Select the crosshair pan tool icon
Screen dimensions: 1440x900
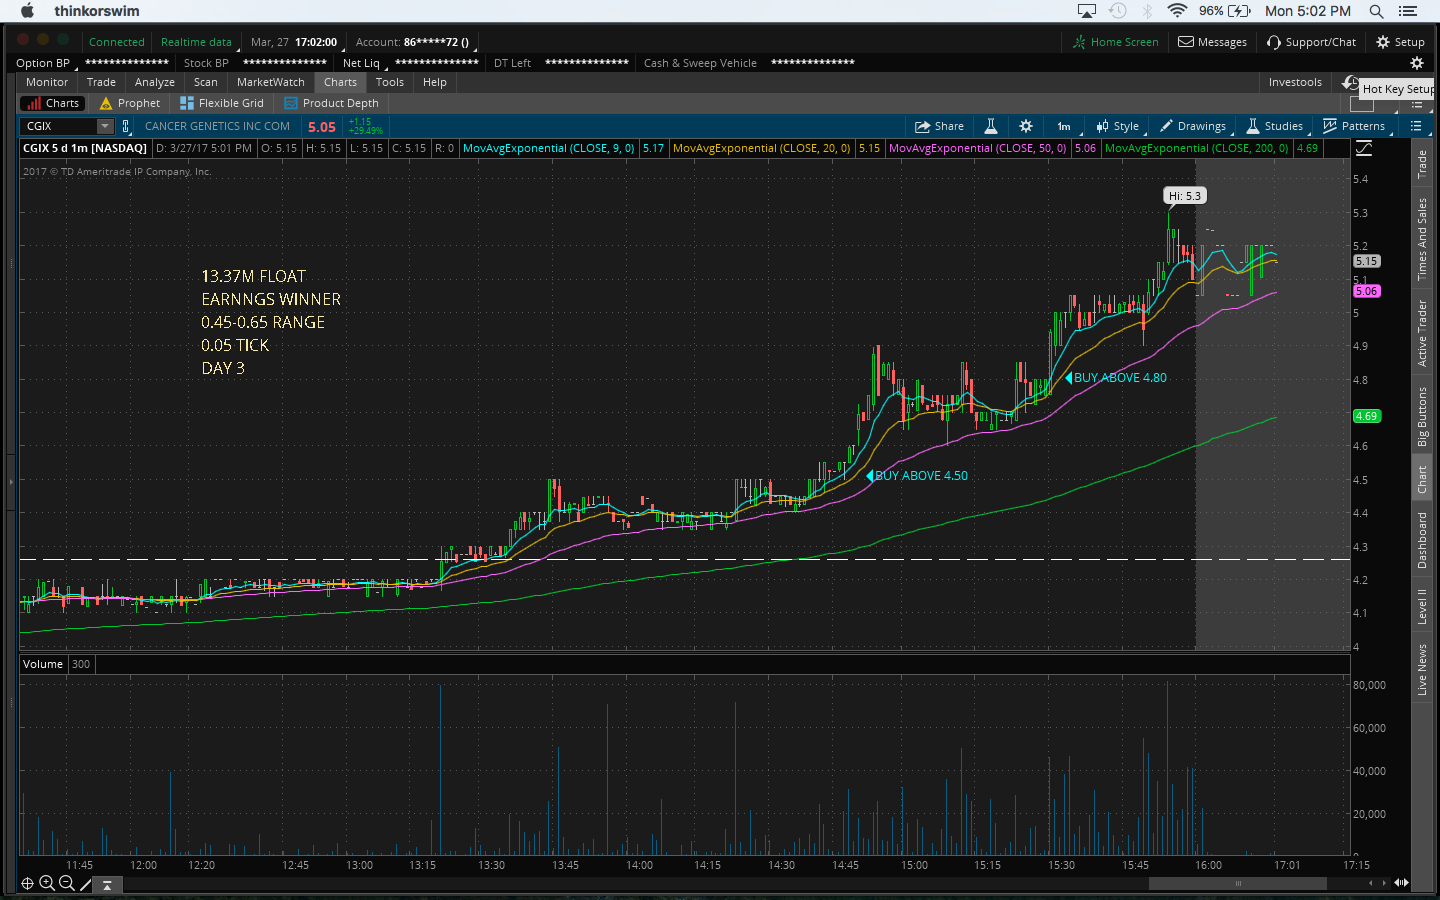pyautogui.click(x=27, y=883)
